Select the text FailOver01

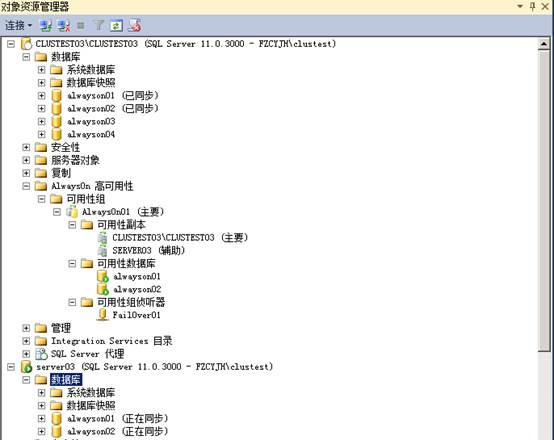[136, 315]
